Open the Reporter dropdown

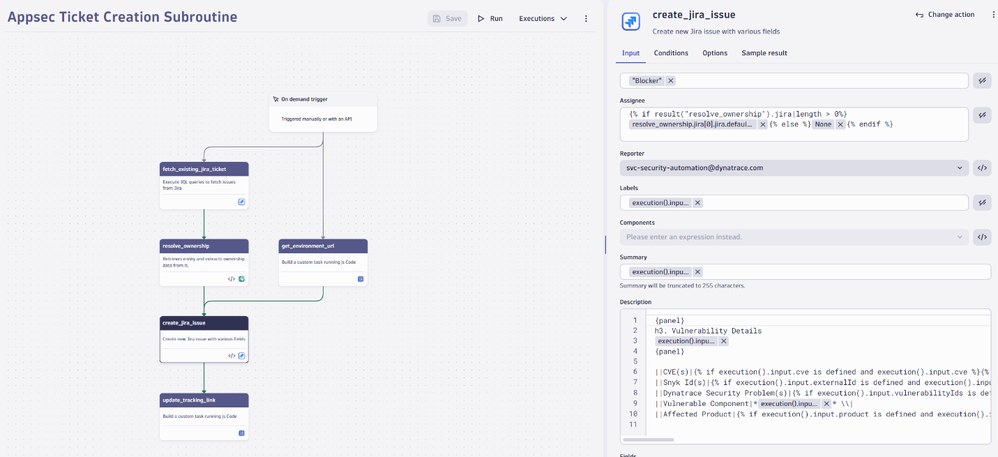(x=794, y=168)
